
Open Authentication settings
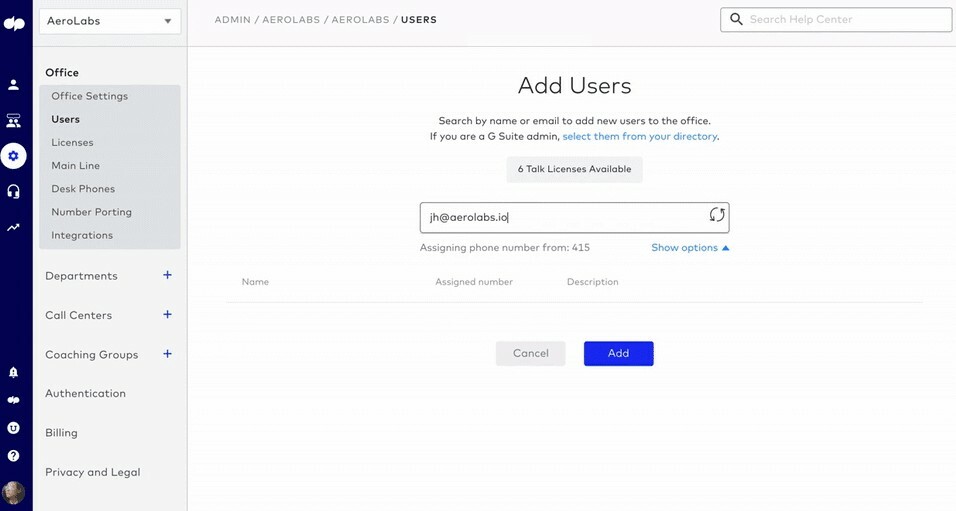pyautogui.click(x=85, y=393)
